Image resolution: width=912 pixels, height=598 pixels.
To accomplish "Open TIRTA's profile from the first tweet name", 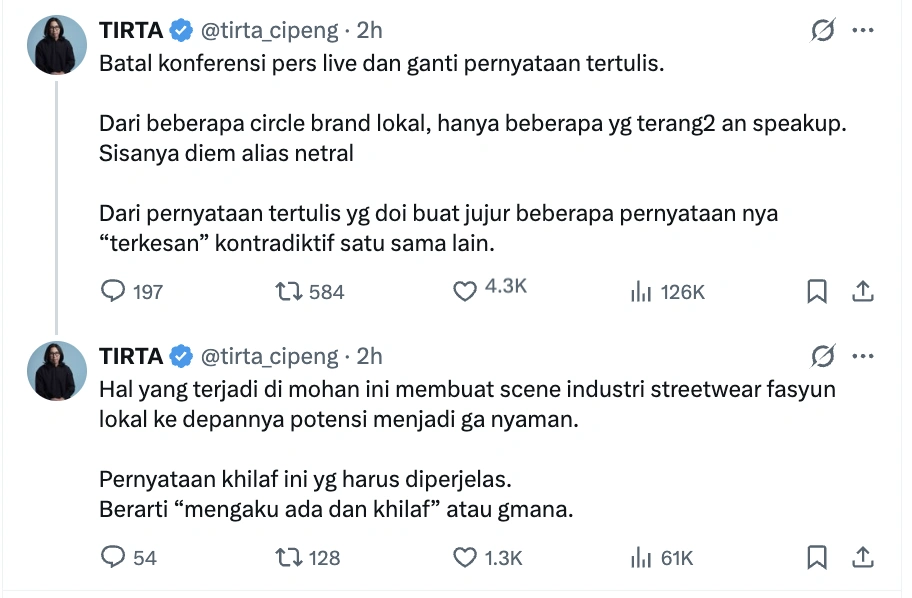I will point(130,30).
